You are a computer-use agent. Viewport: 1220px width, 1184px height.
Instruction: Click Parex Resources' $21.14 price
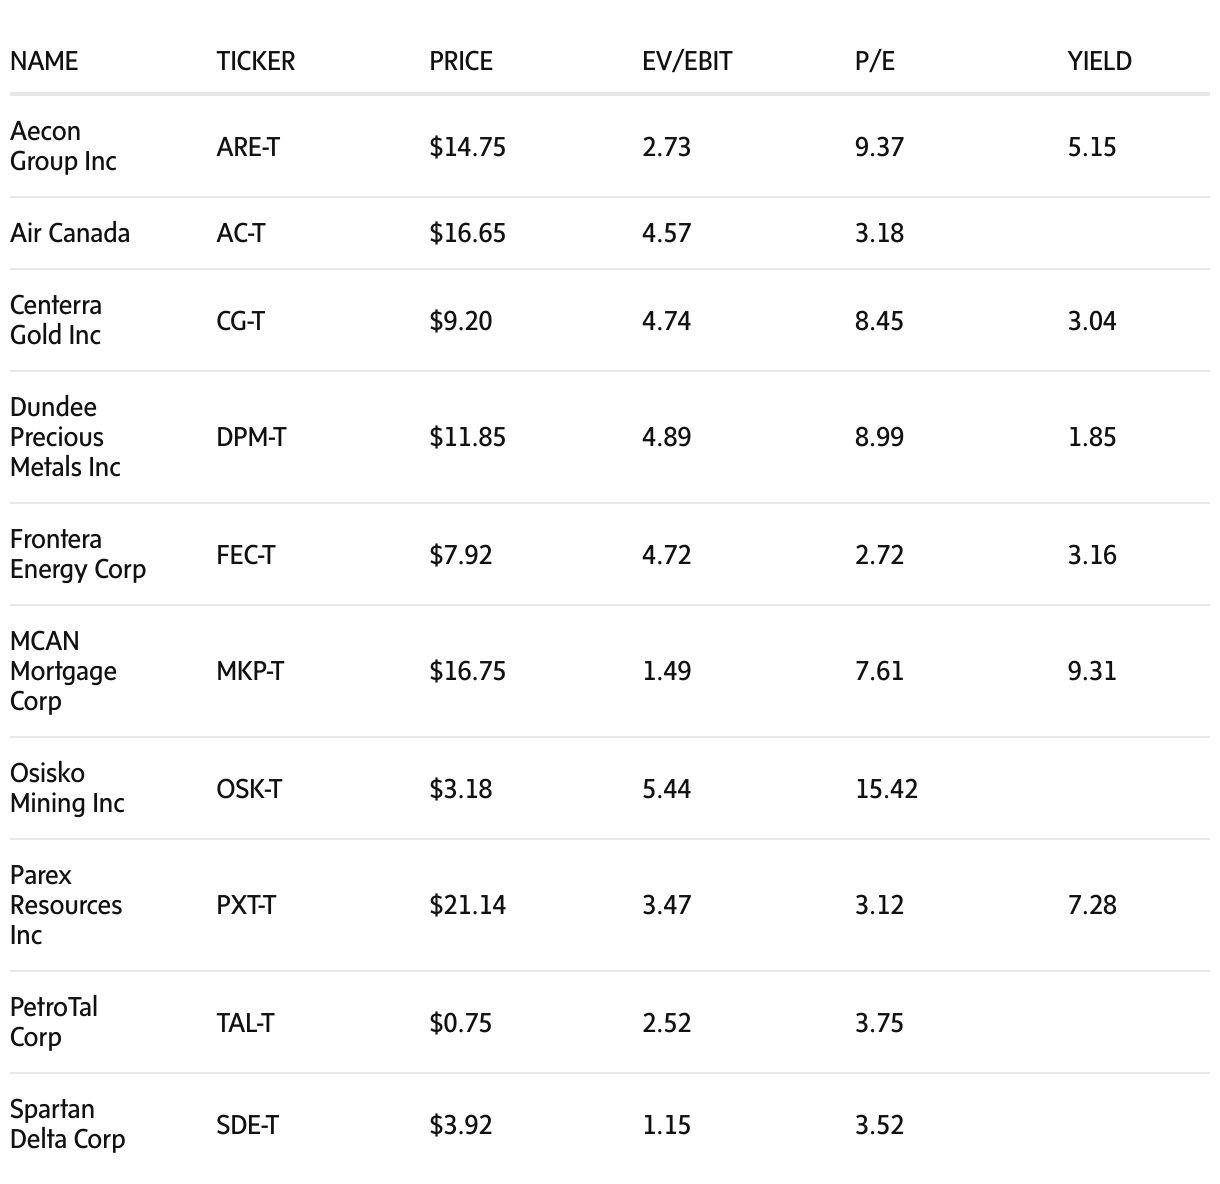(x=467, y=905)
